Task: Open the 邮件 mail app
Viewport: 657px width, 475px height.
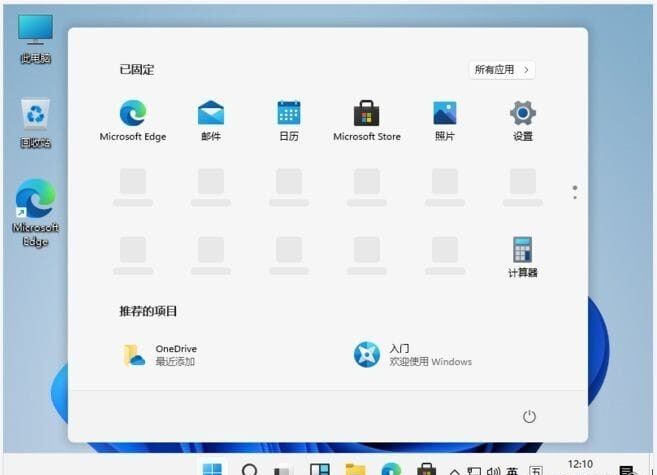Action: (x=211, y=121)
